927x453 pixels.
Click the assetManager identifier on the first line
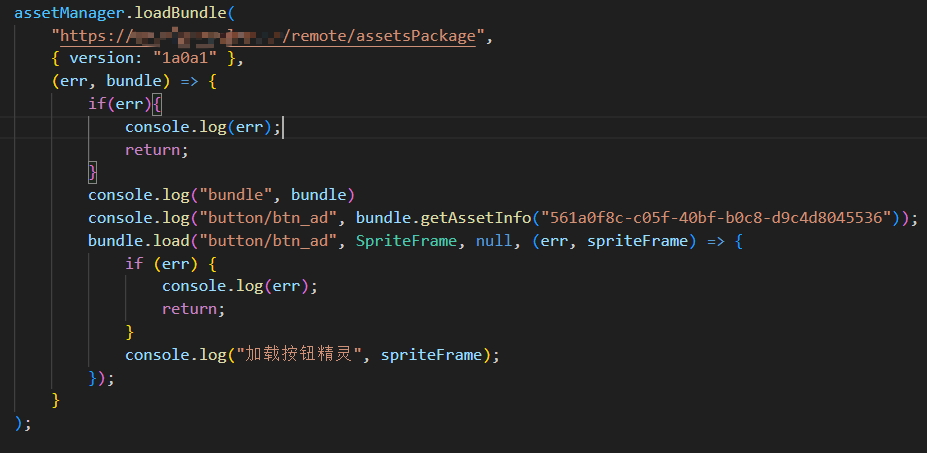(x=60, y=13)
